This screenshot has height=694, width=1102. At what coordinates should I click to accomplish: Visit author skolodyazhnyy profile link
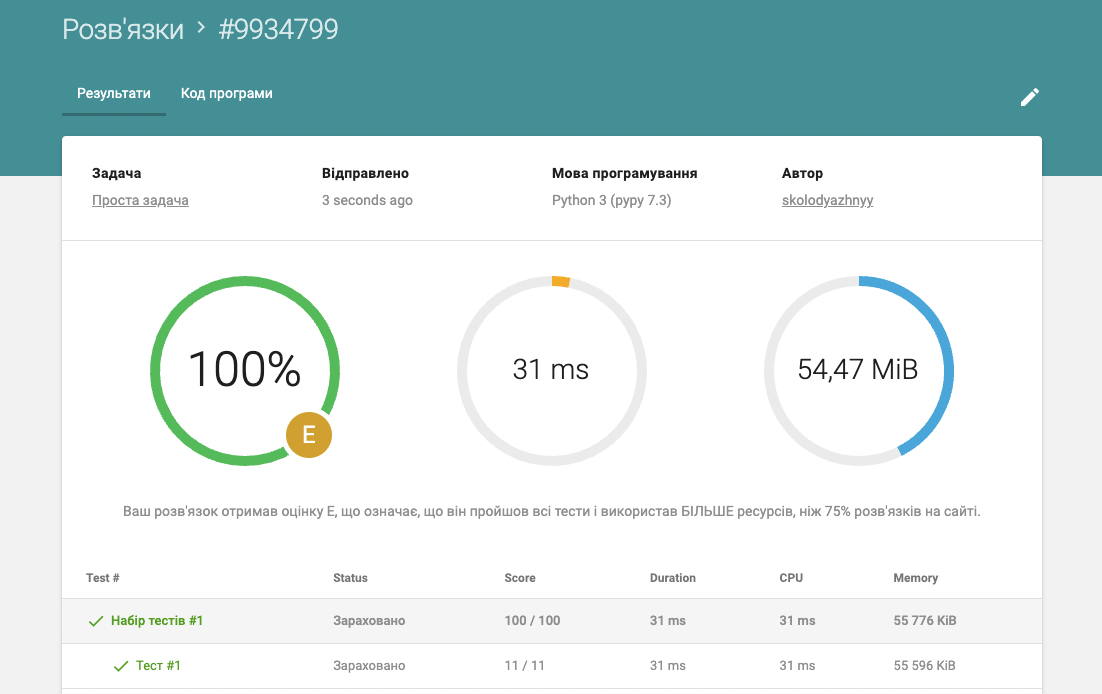[x=827, y=200]
